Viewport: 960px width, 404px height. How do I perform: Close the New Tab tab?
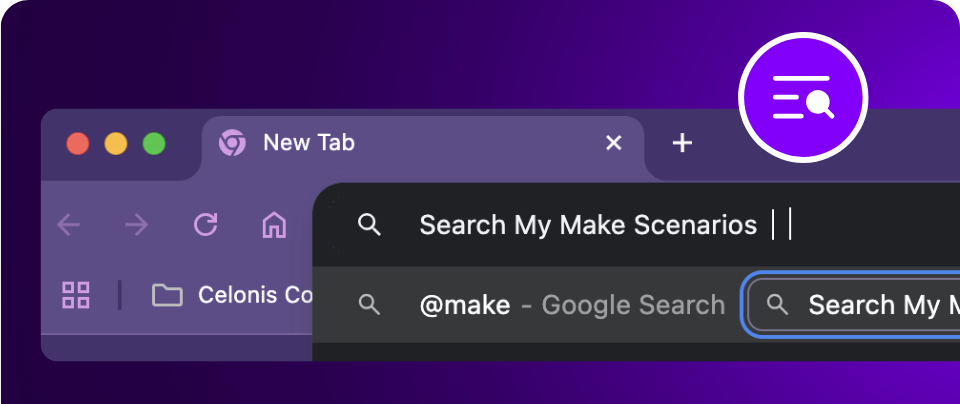coord(614,143)
